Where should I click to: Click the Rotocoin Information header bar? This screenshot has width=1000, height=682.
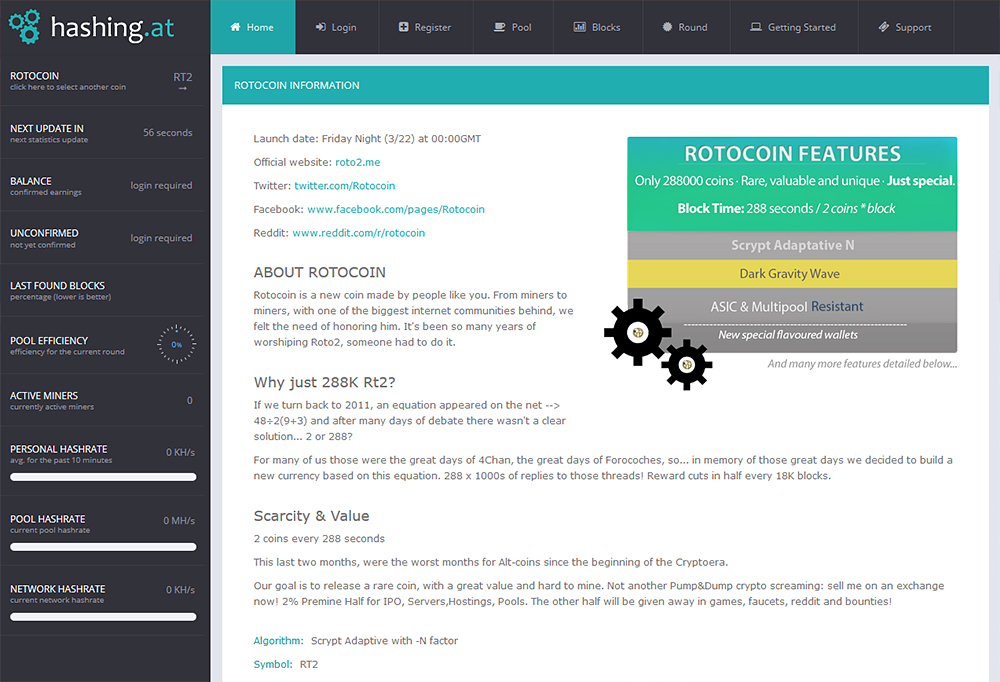605,85
